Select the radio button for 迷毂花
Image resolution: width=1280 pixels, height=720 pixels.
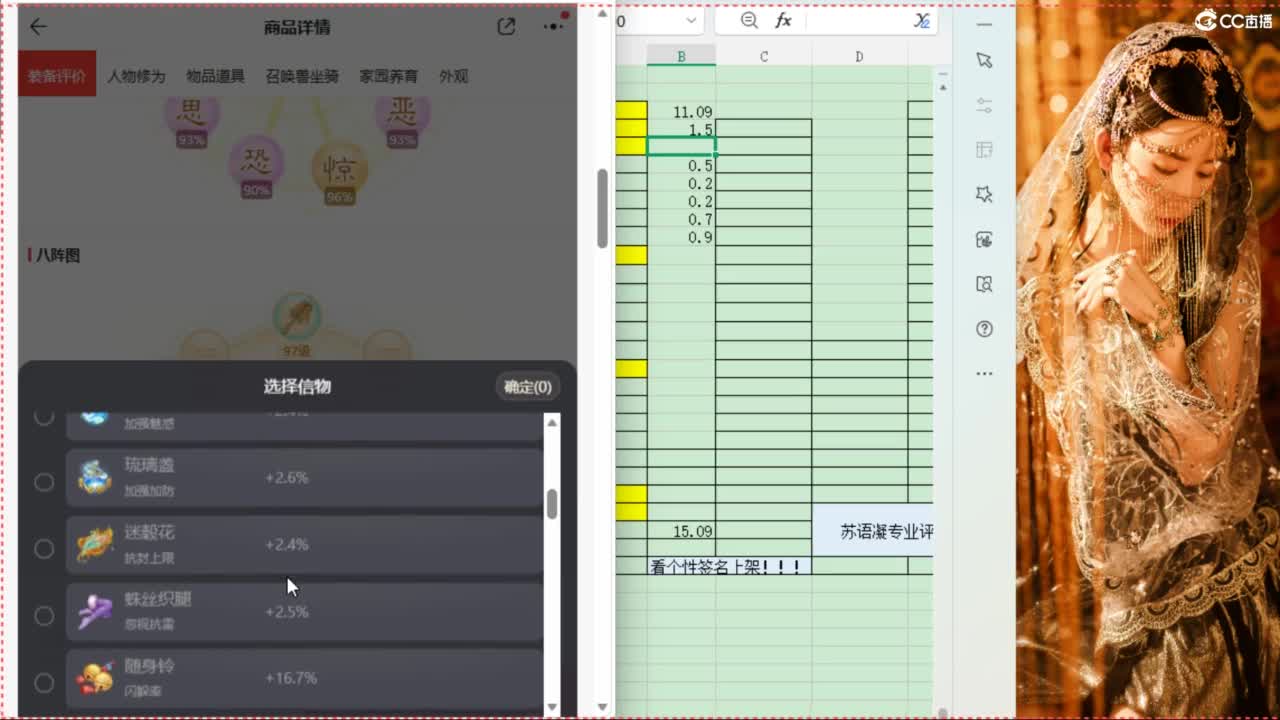tap(44, 549)
